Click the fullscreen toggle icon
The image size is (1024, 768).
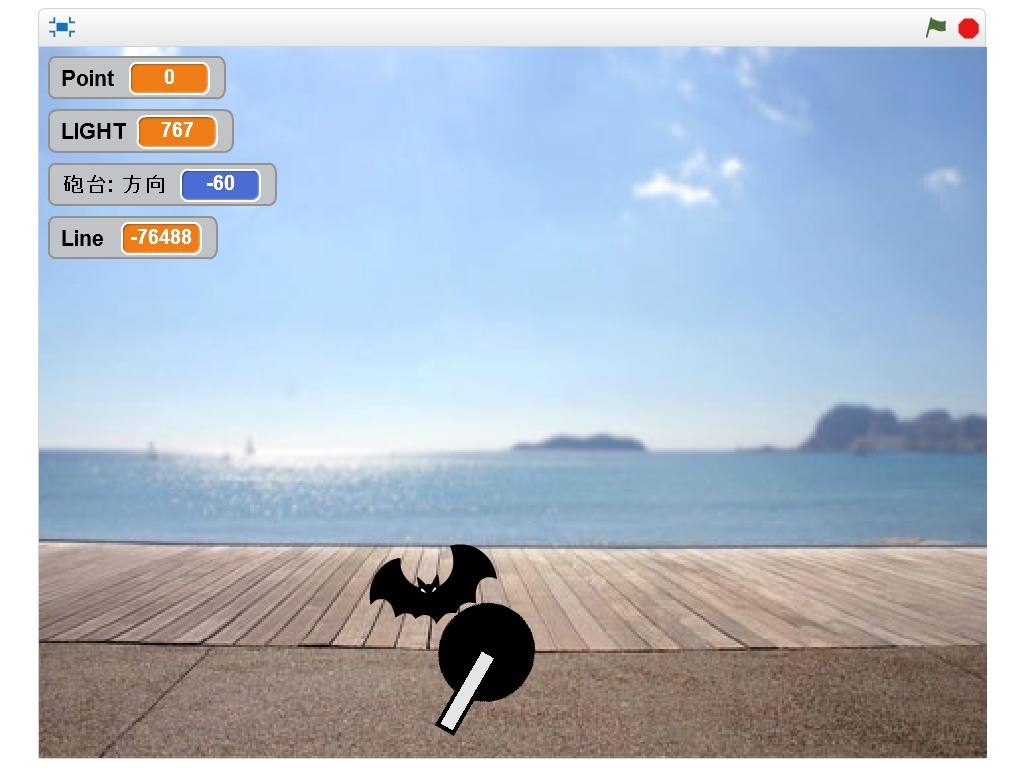(62, 28)
